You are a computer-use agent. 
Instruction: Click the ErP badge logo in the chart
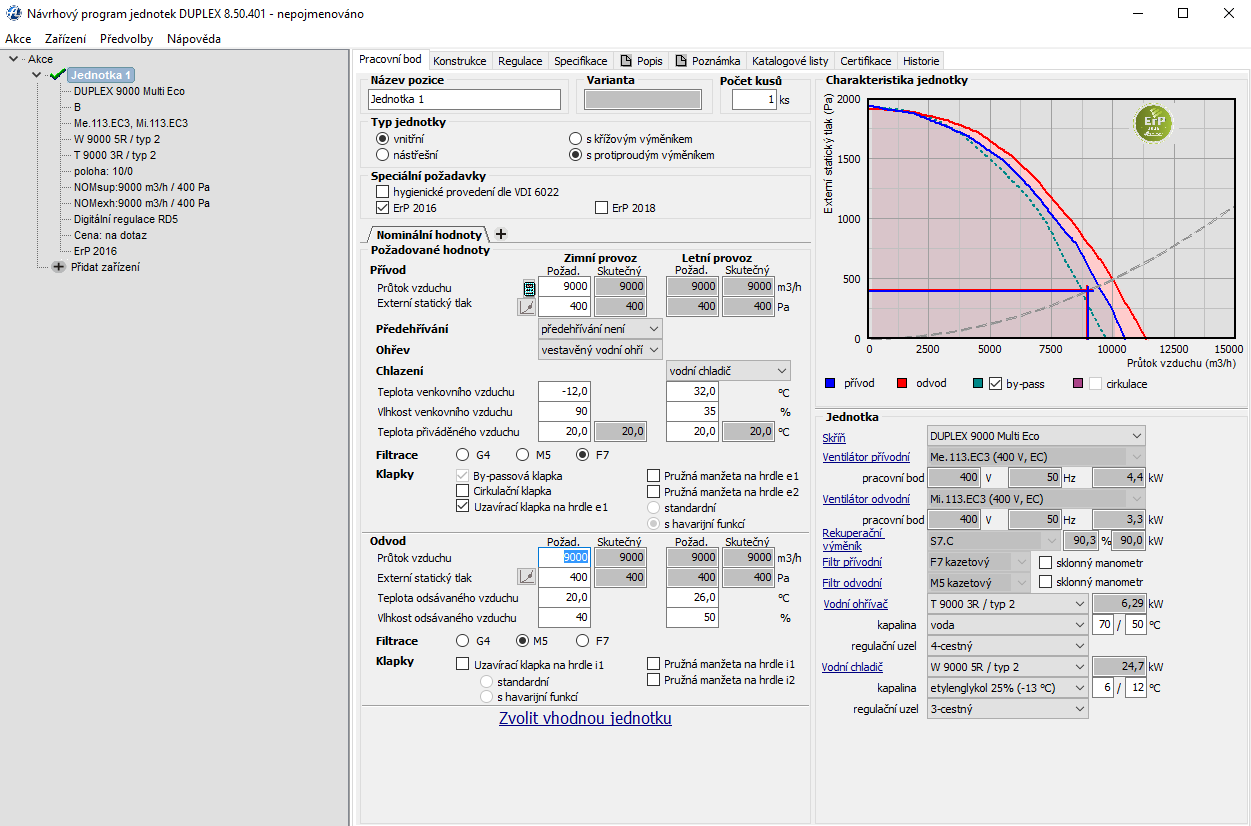point(1154,122)
